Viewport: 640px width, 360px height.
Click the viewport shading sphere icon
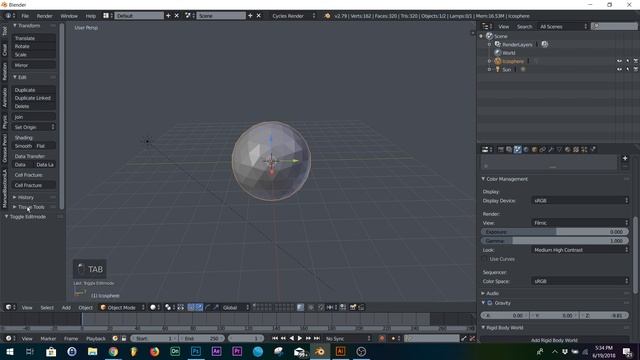[153, 307]
